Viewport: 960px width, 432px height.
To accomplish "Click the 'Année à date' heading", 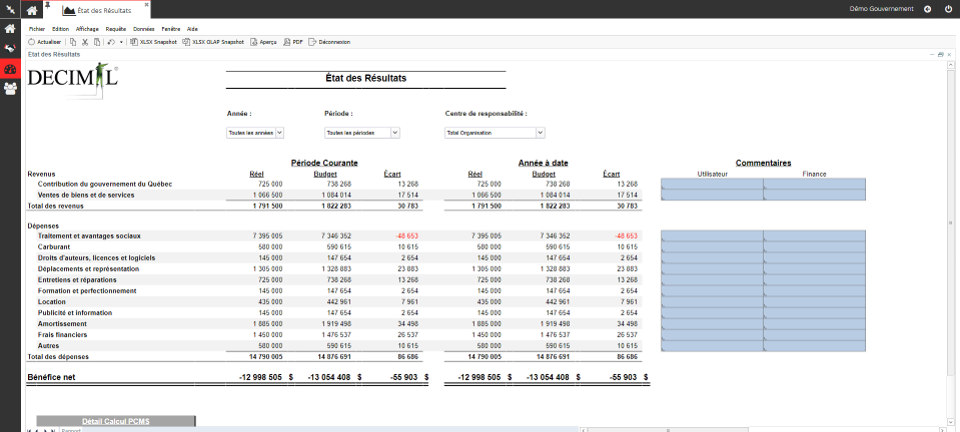I will pos(543,163).
